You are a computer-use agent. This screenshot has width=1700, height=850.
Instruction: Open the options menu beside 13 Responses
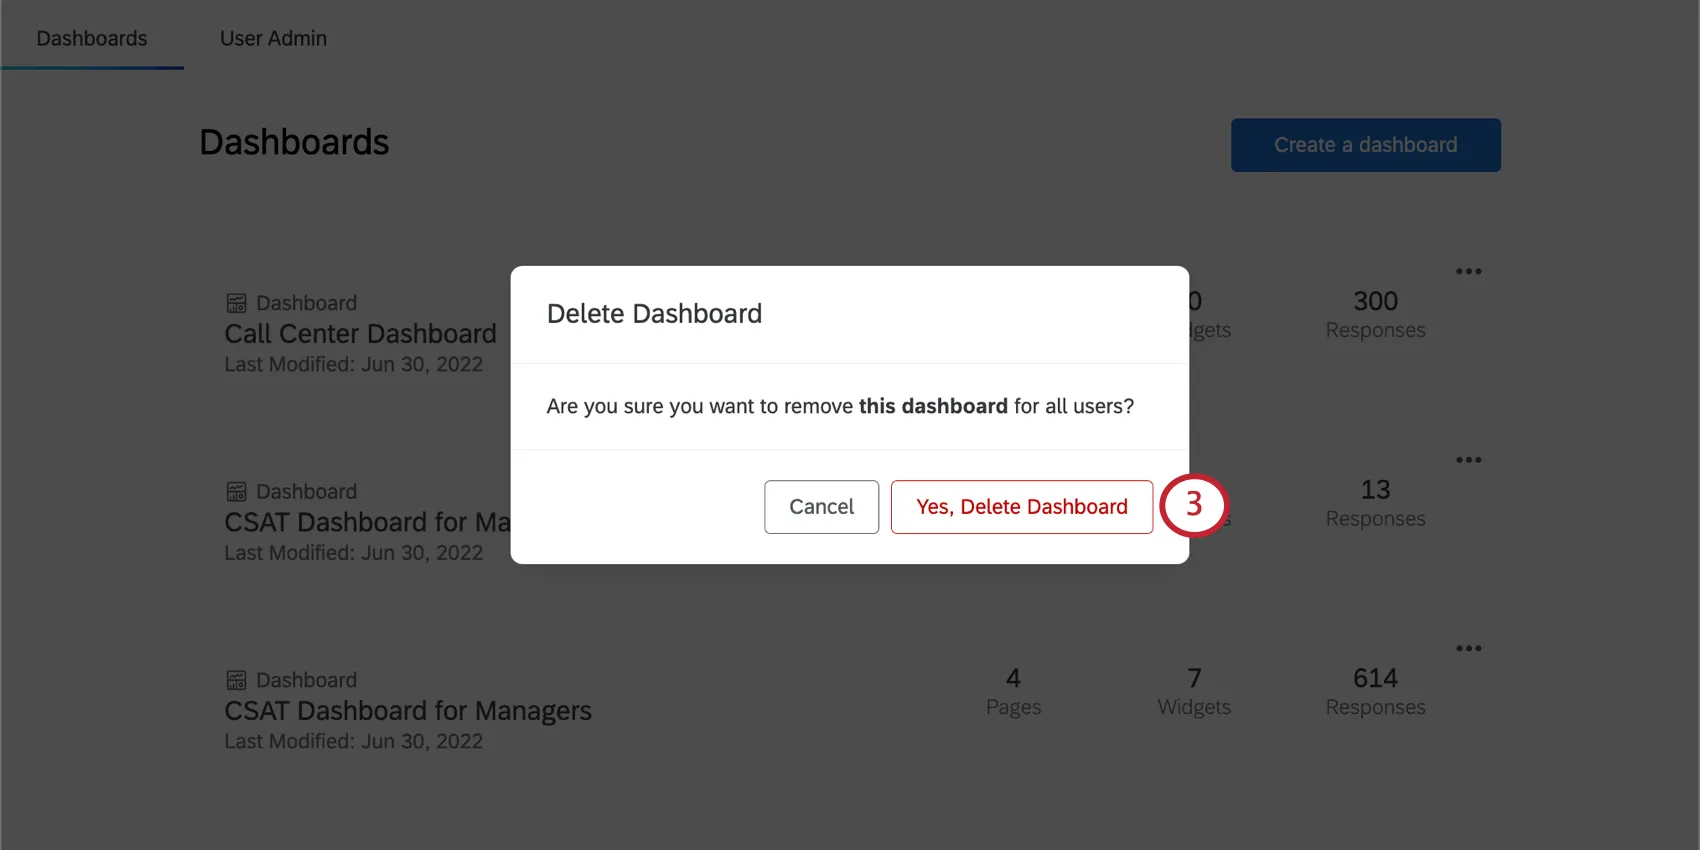(x=1469, y=459)
